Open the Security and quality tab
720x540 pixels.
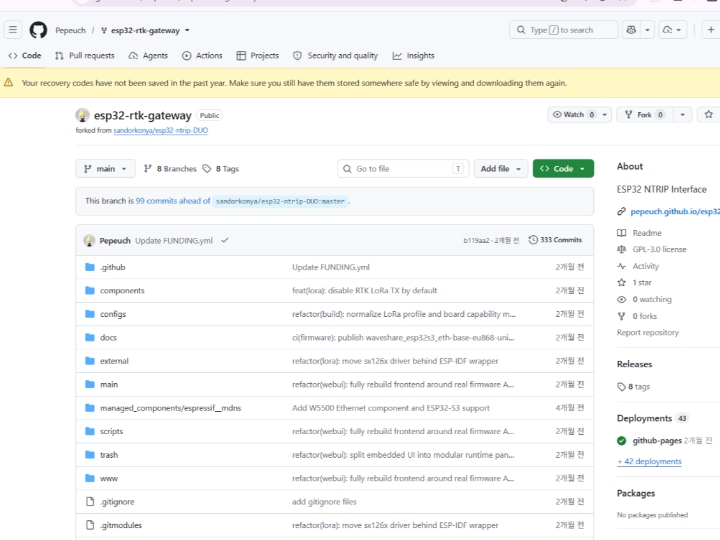336,56
